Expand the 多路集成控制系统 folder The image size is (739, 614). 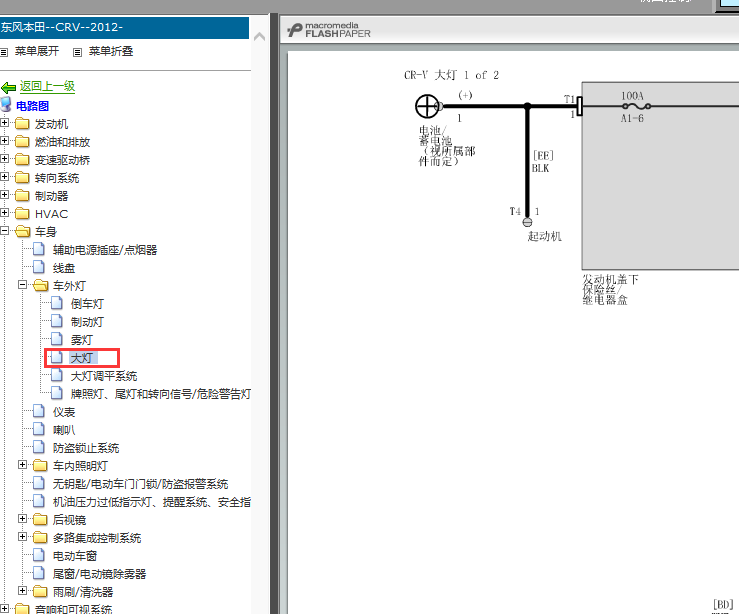pos(23,537)
